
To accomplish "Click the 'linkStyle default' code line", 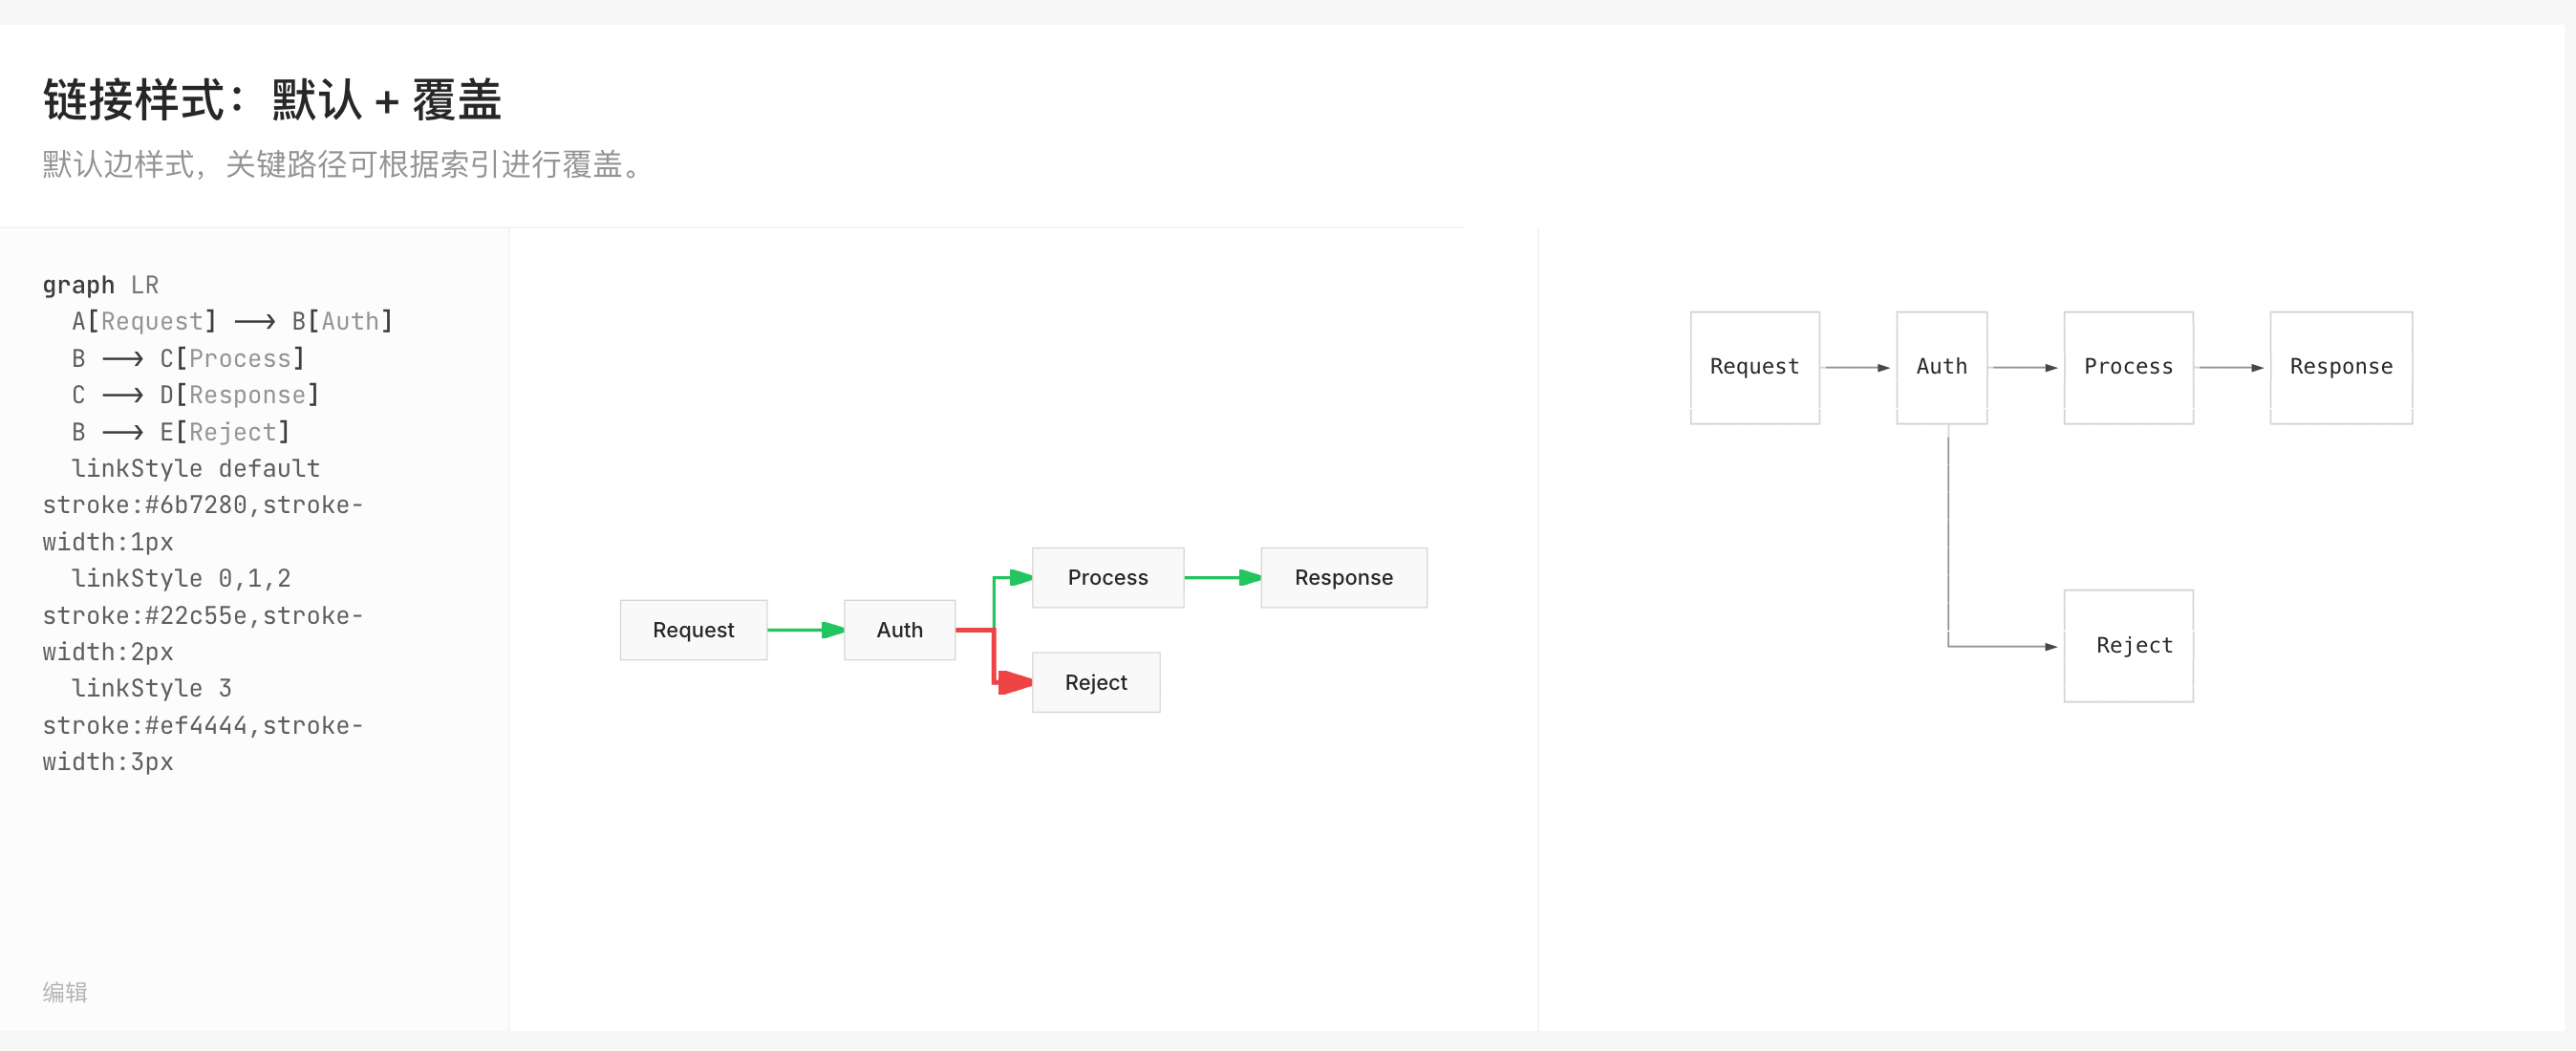I will click(195, 468).
